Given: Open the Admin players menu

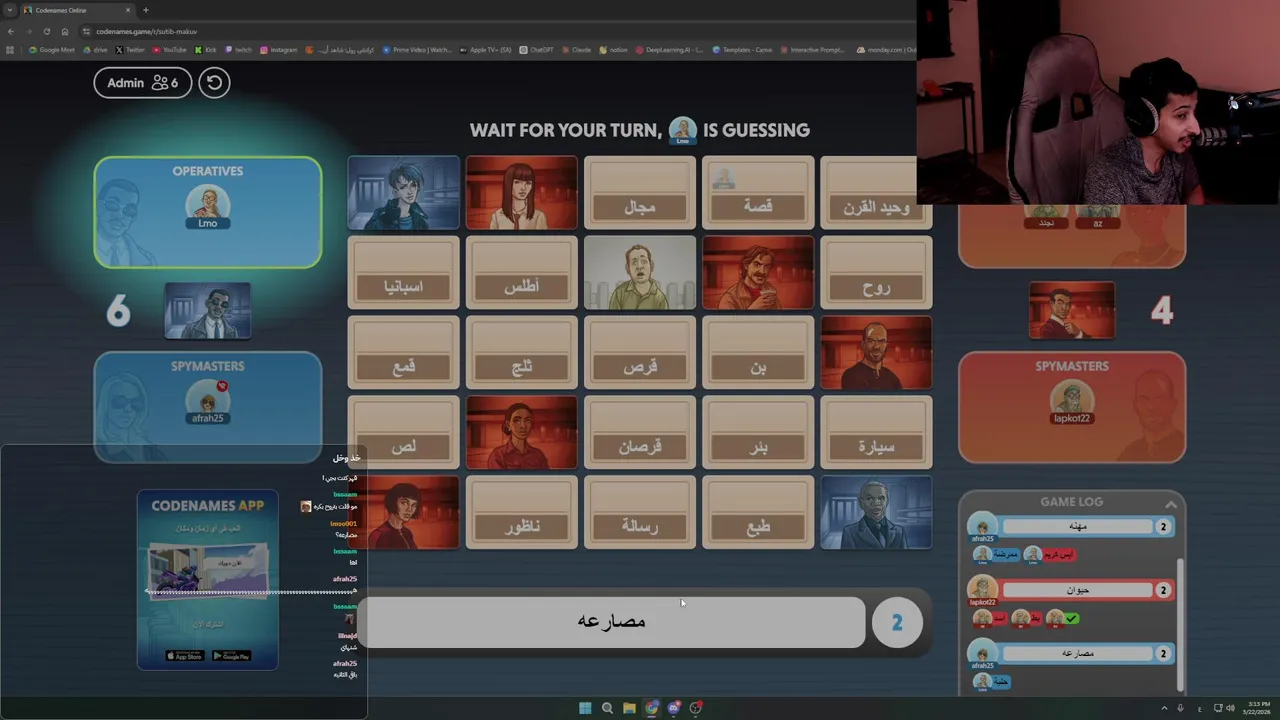Looking at the screenshot, I should click(x=142, y=83).
